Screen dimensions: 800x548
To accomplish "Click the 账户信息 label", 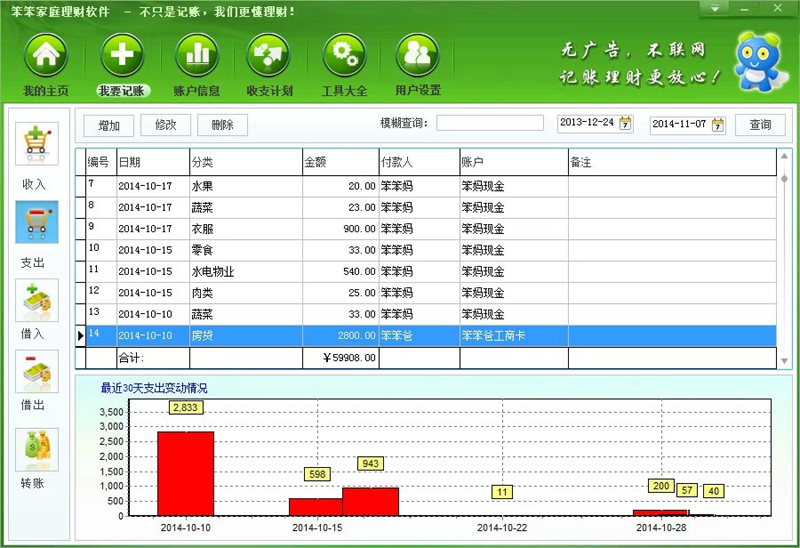I will [x=197, y=91].
